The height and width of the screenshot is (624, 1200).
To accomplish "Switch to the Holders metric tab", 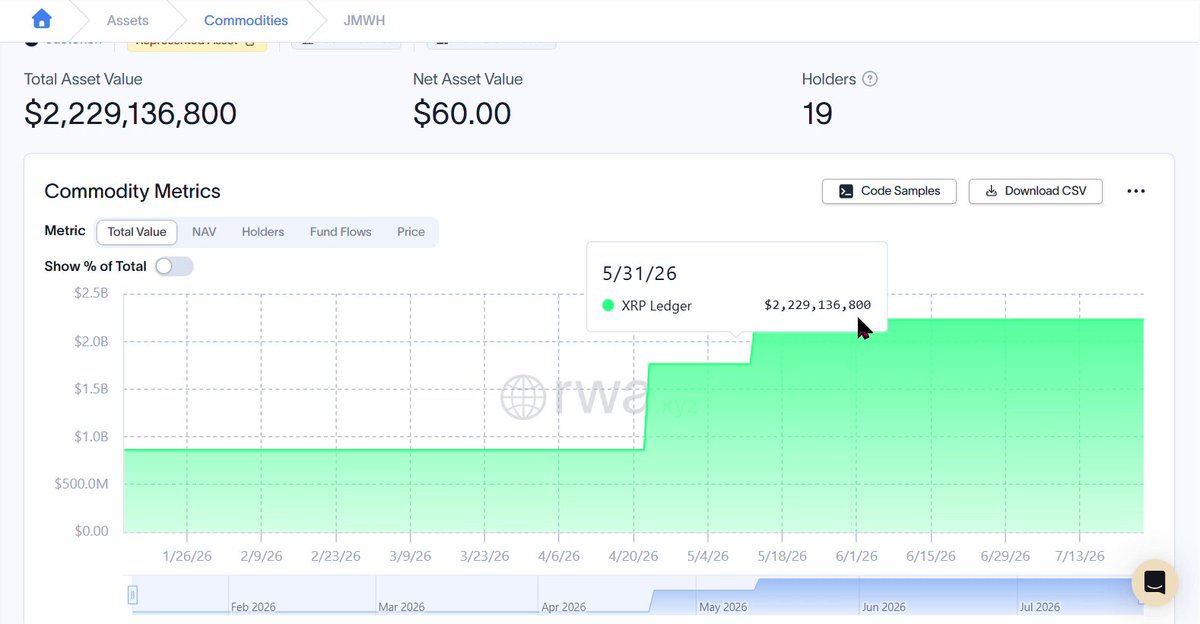I will (263, 232).
